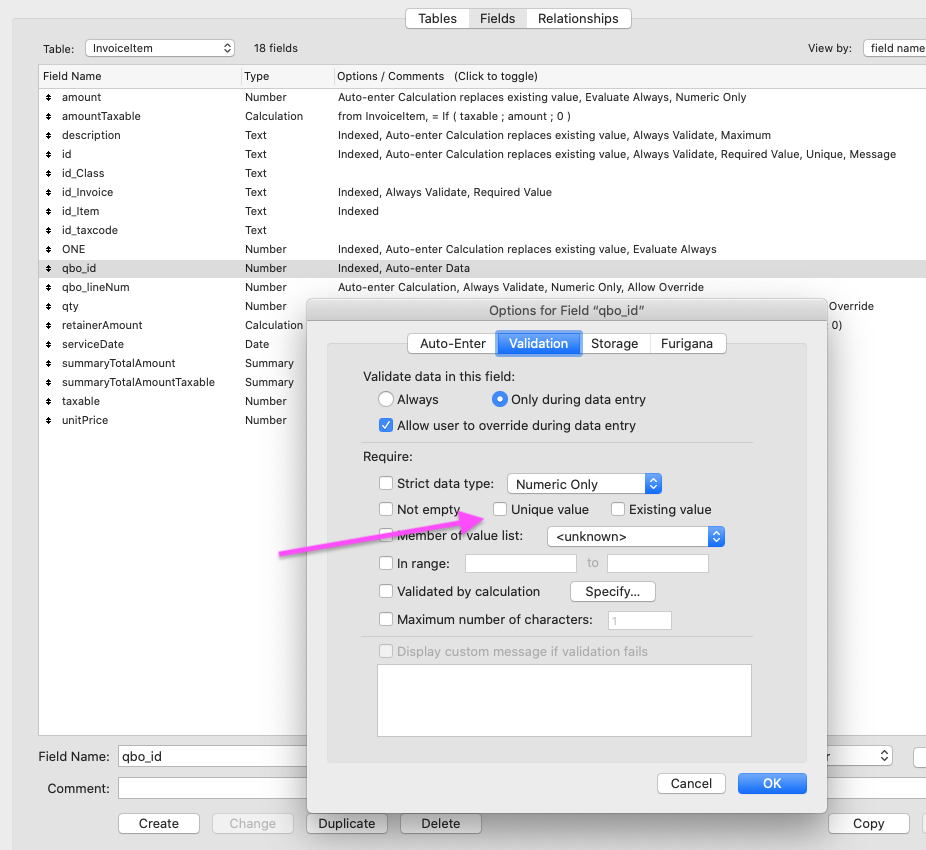Click reorder handle icon for qbo_lineNum field
This screenshot has width=926, height=850.
[x=48, y=287]
